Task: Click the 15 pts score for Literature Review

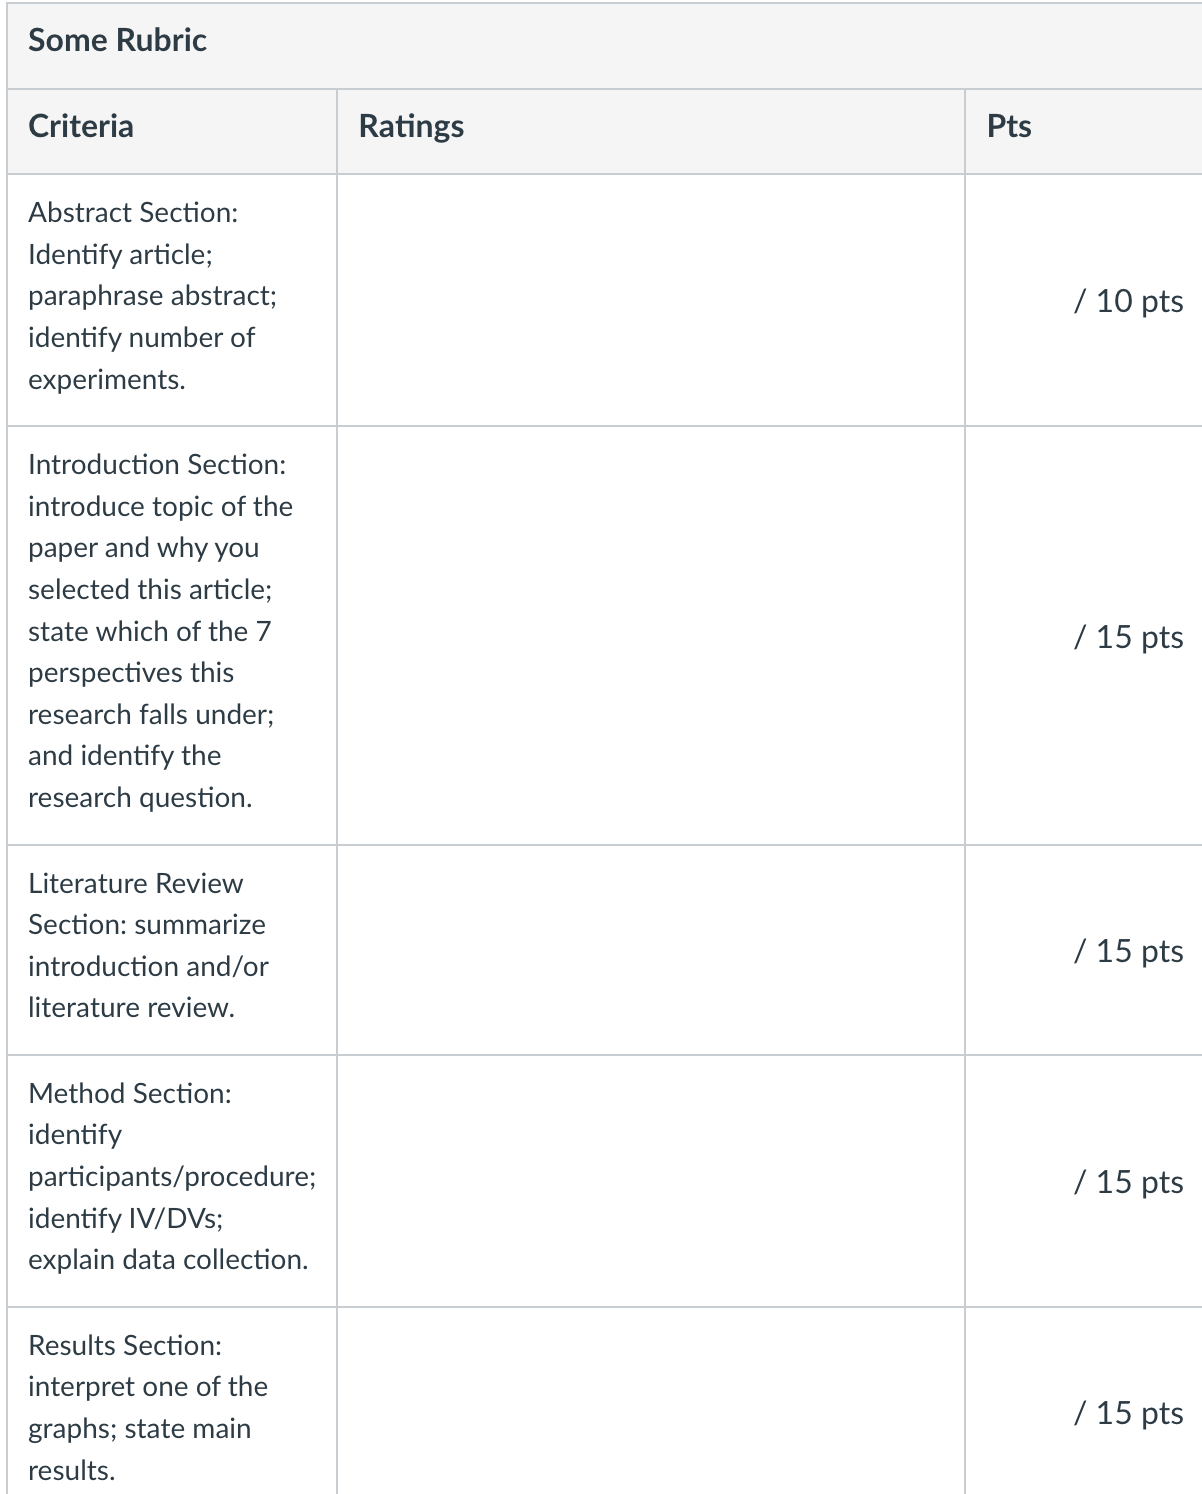Action: [1128, 951]
